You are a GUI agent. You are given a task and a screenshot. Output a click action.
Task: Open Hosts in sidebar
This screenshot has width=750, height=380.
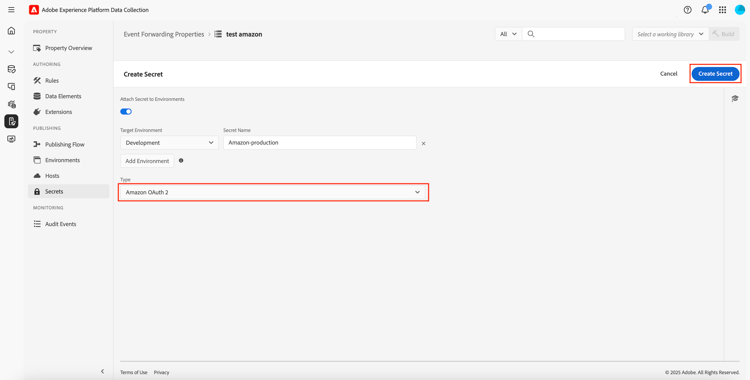tap(68, 176)
